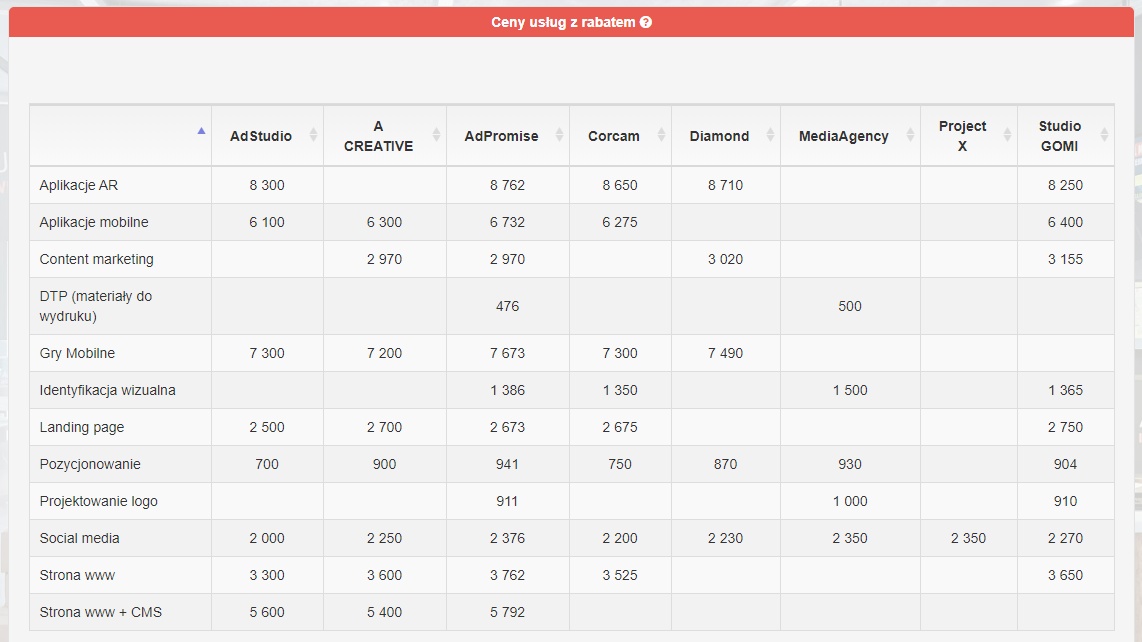Viewport: 1142px width, 642px height.
Task: Select the Aplikacje mobilne row label
Action: click(94, 222)
